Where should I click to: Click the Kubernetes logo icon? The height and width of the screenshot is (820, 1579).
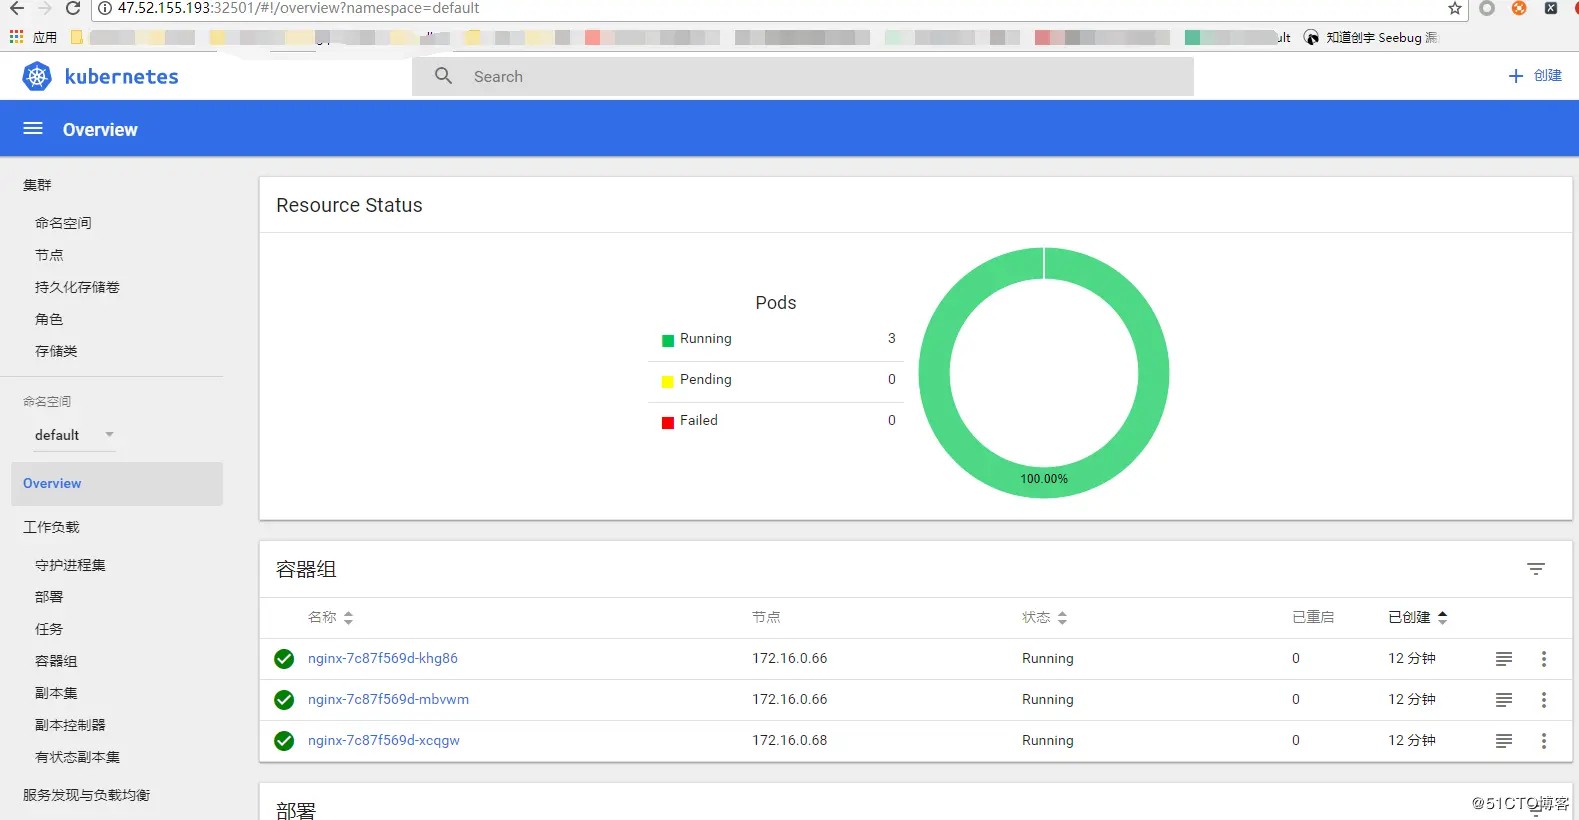(37, 76)
